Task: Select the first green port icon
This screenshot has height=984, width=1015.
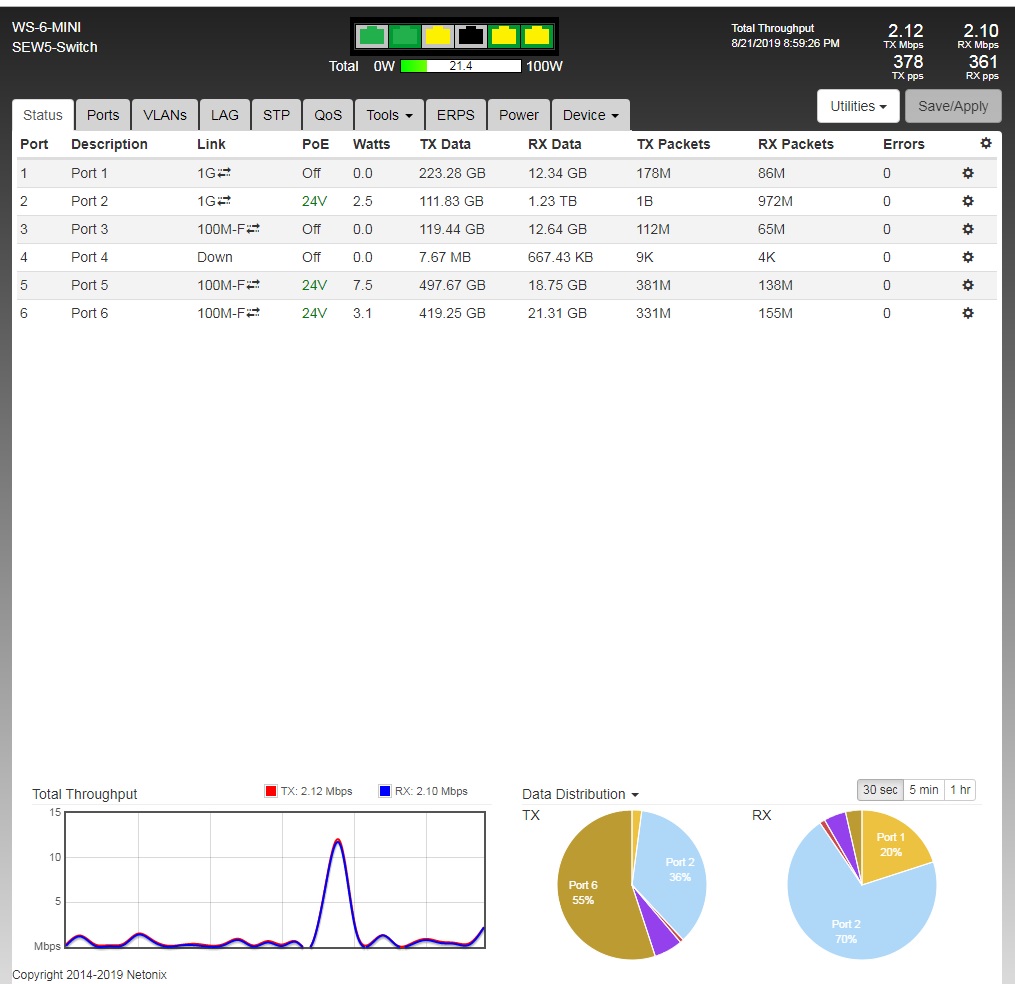Action: point(373,36)
